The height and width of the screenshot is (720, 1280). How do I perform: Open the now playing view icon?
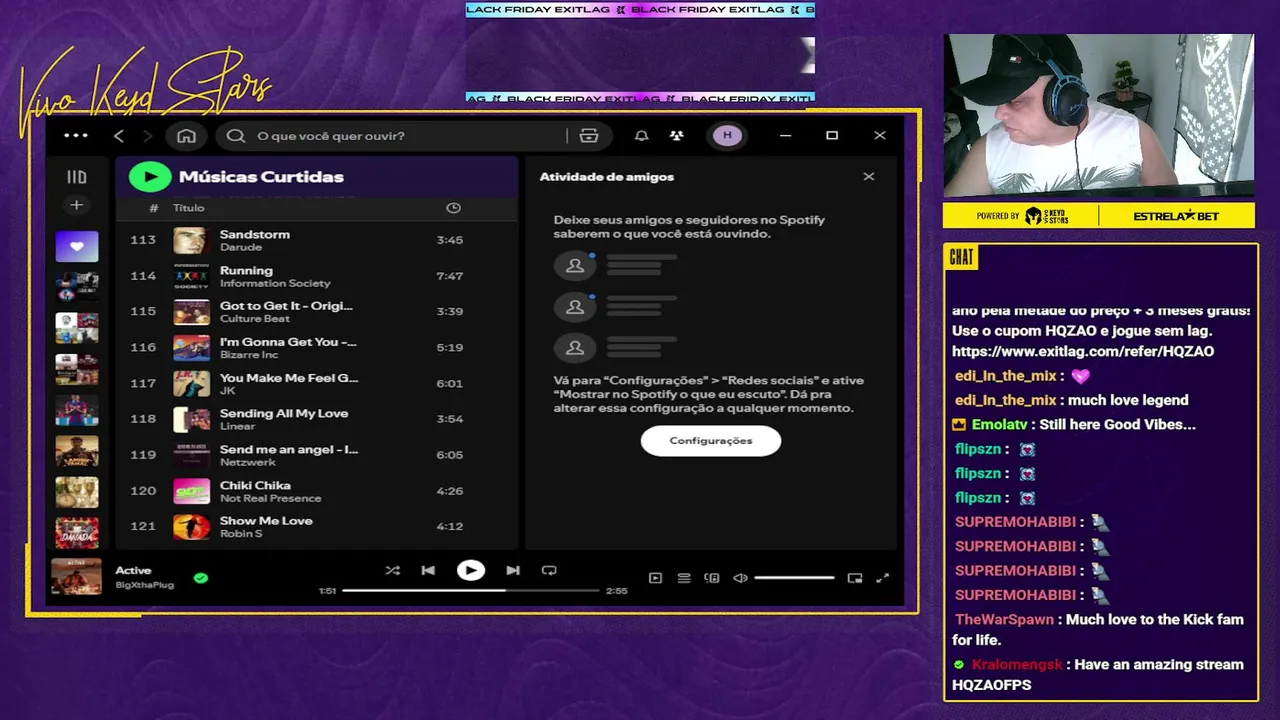pyautogui.click(x=655, y=578)
